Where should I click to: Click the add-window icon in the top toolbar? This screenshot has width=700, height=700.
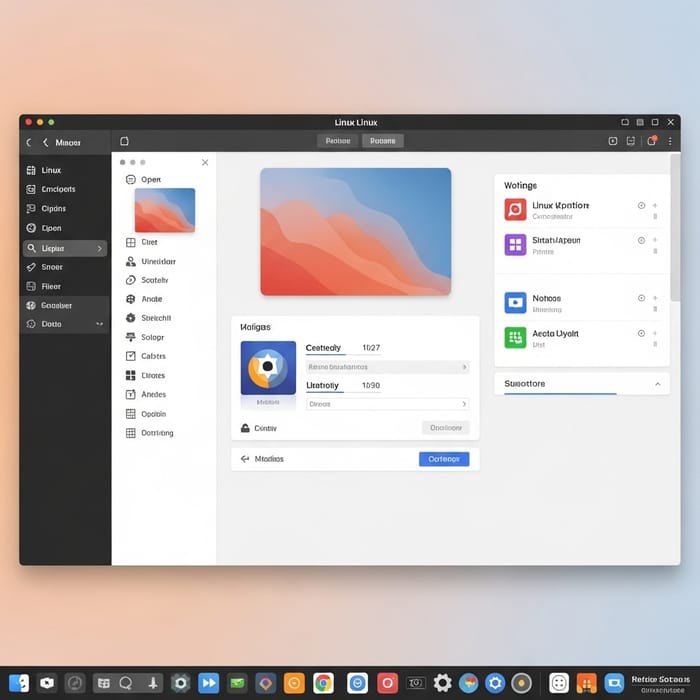612,141
